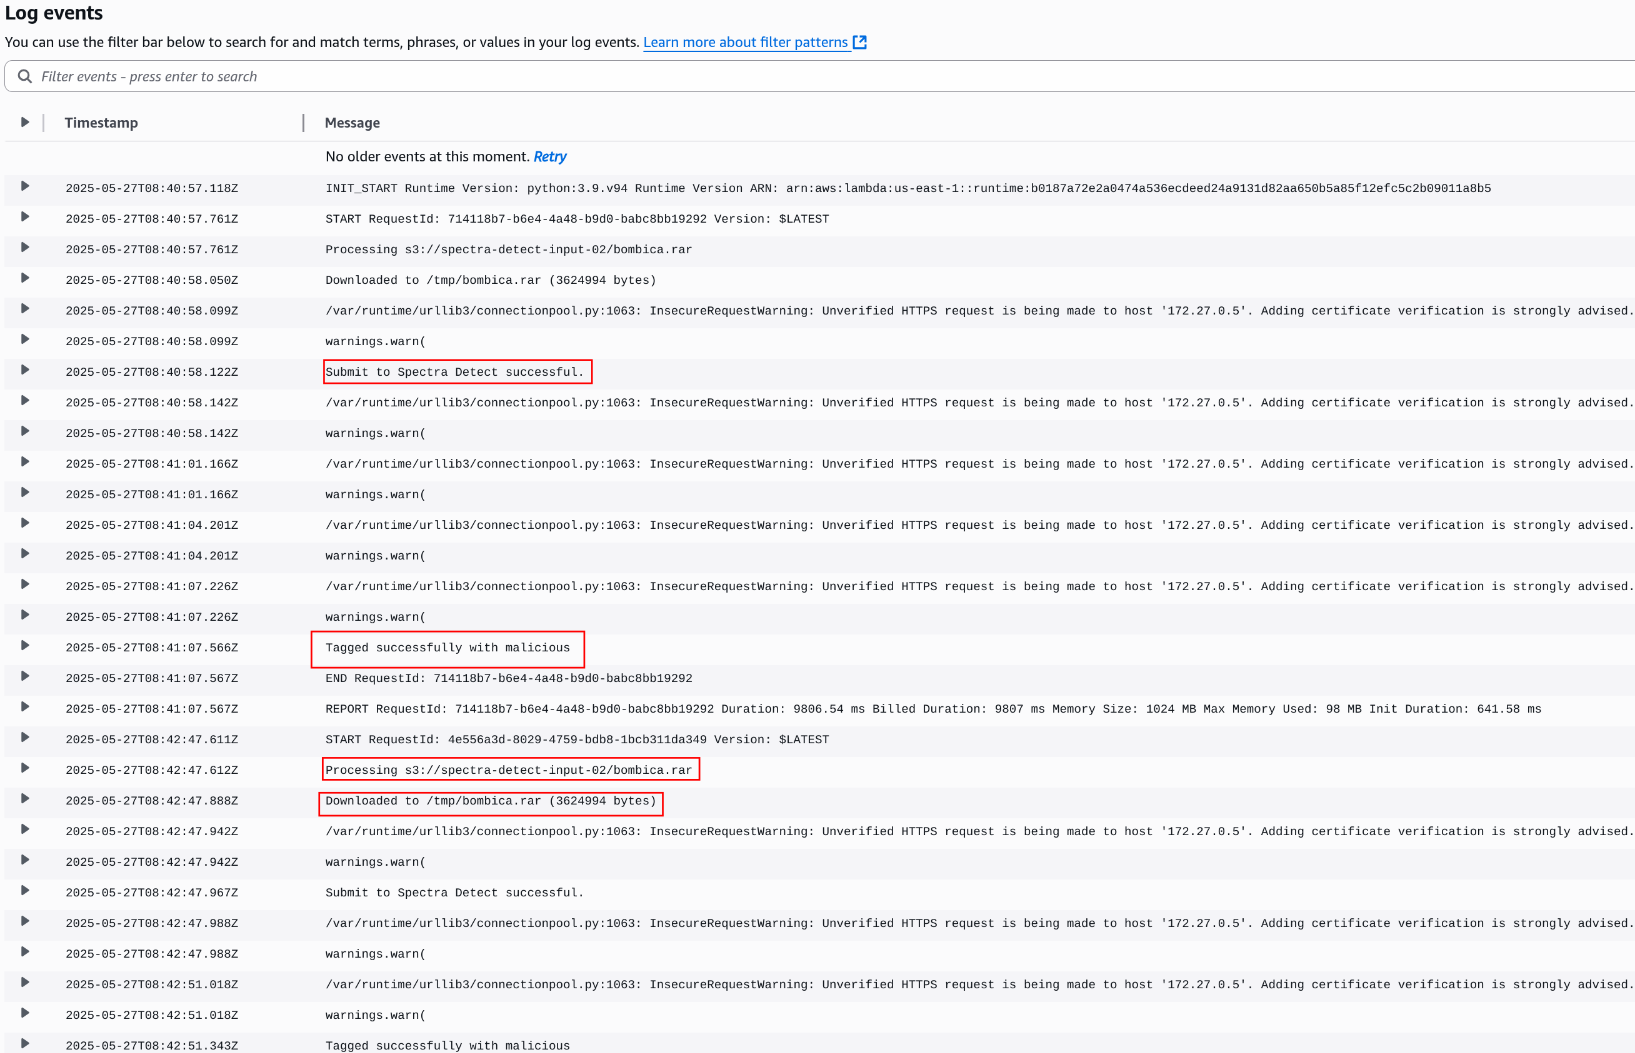Image resolution: width=1635 pixels, height=1053 pixels.
Task: Open Learn more about filter patterns link
Action: click(745, 42)
